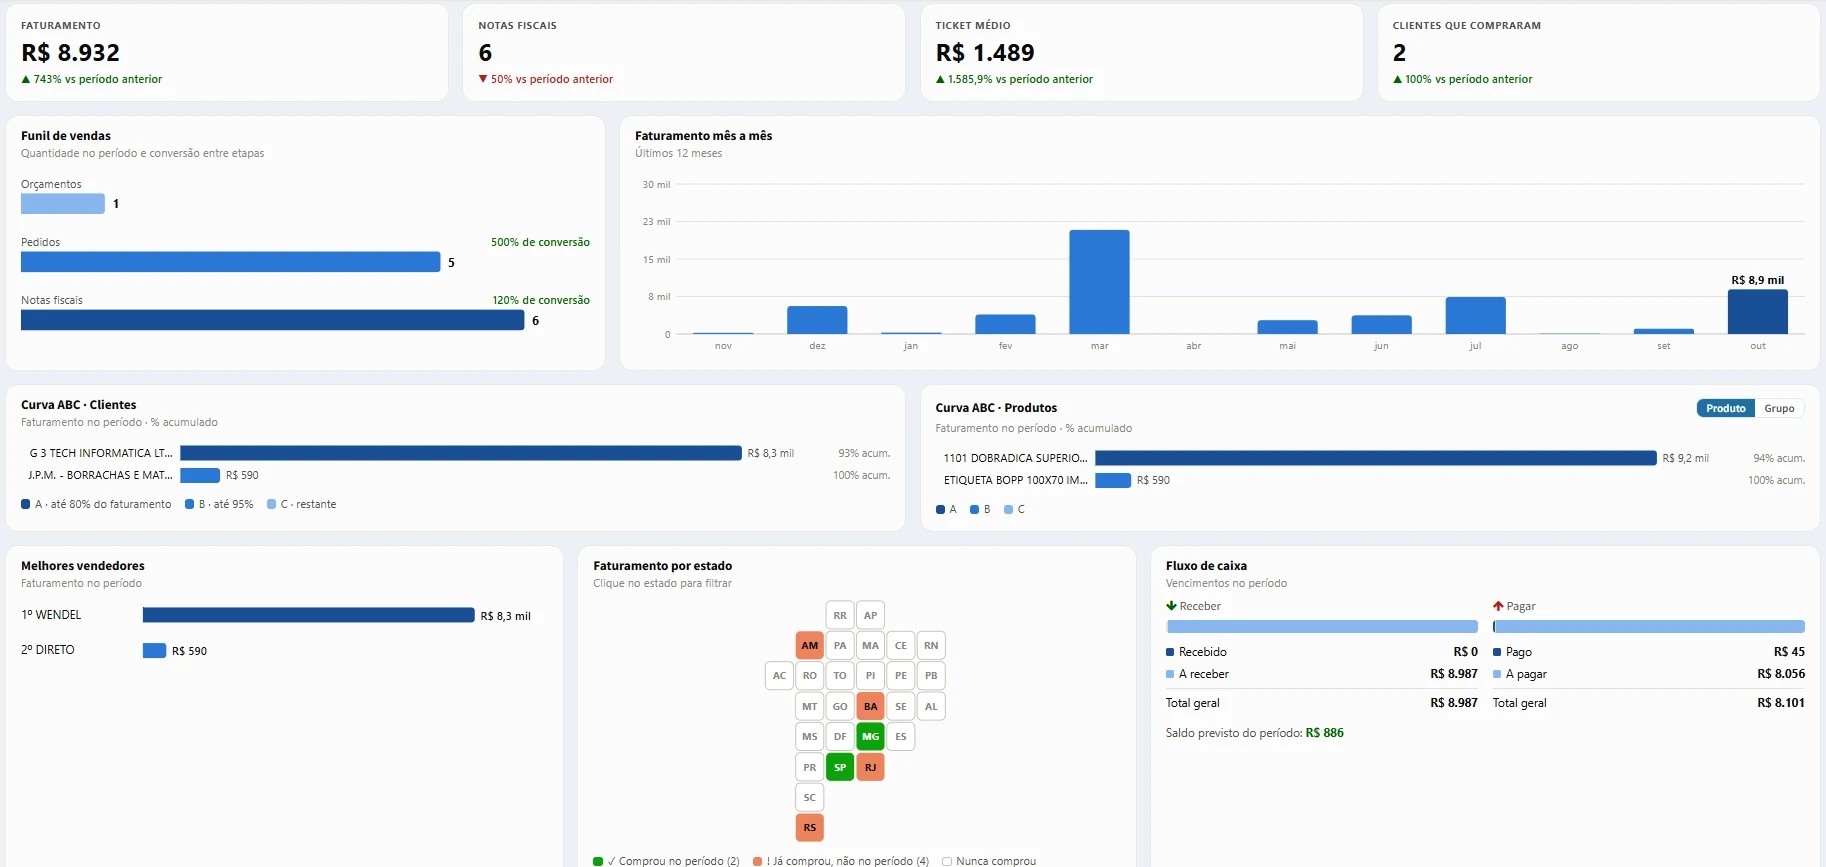Screen dimensions: 1826x867
Task: Click the J.P.M. - BORRACHAS client row
Action: click(455, 475)
